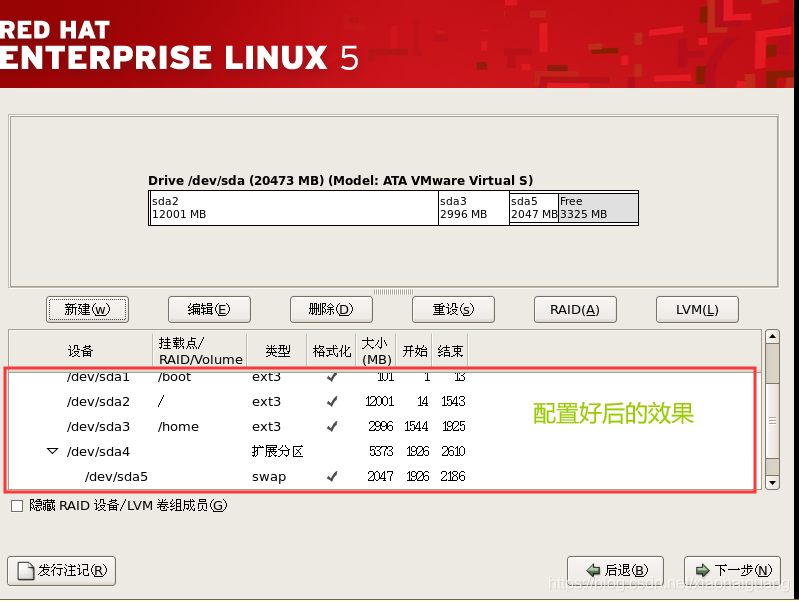799x602 pixels.
Task: Click the release notes document icon
Action: pos(25,571)
